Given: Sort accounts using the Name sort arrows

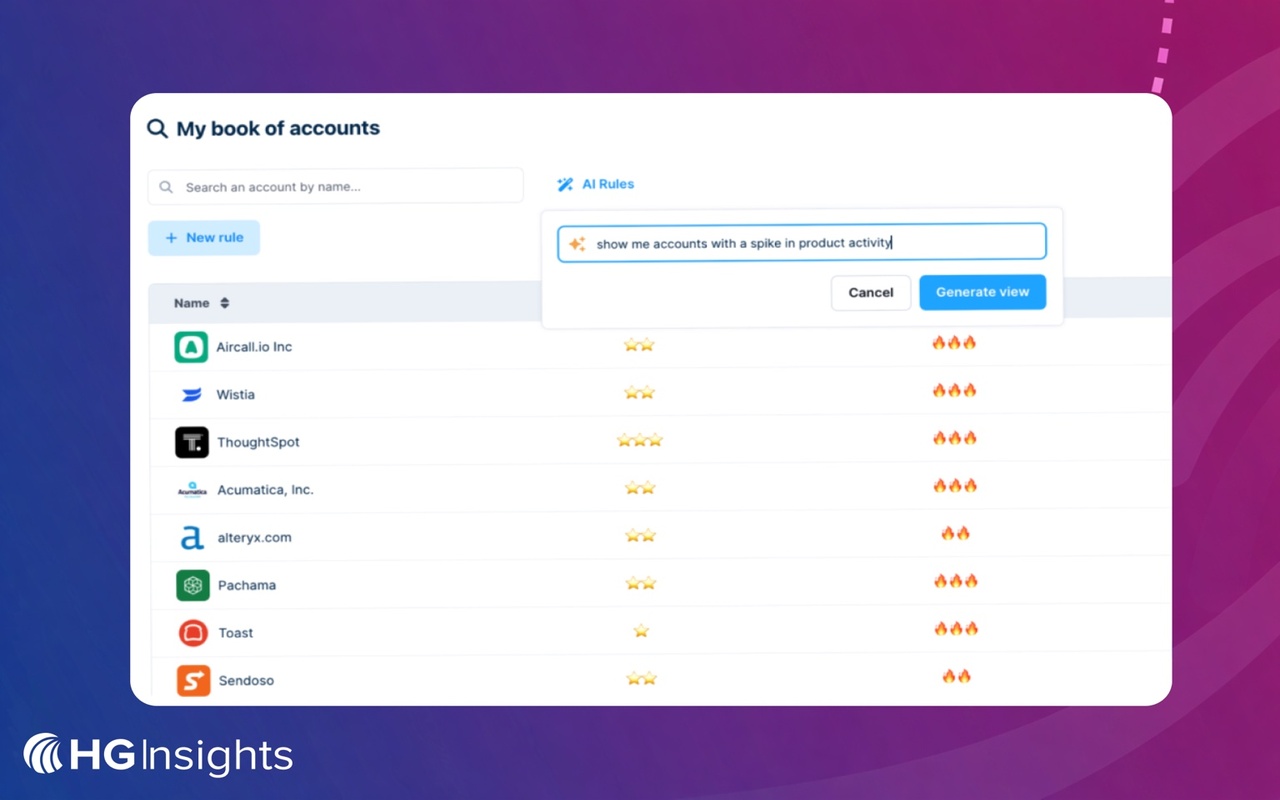Looking at the screenshot, I should click(225, 303).
